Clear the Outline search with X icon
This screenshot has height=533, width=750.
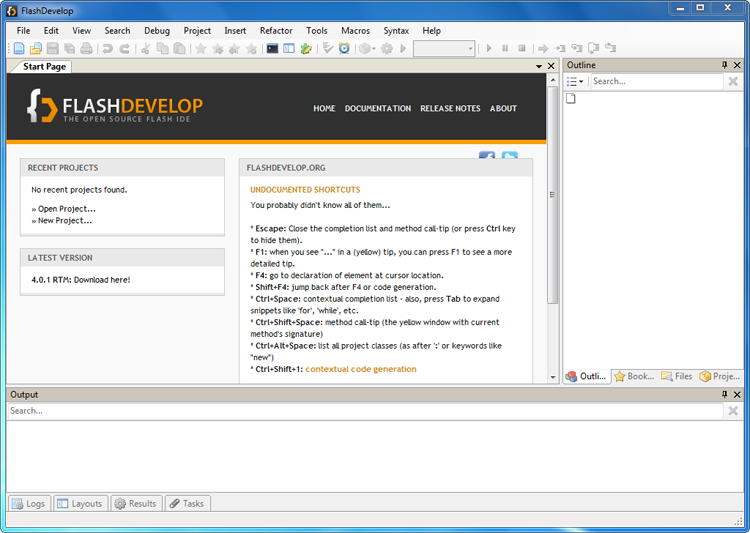734,81
